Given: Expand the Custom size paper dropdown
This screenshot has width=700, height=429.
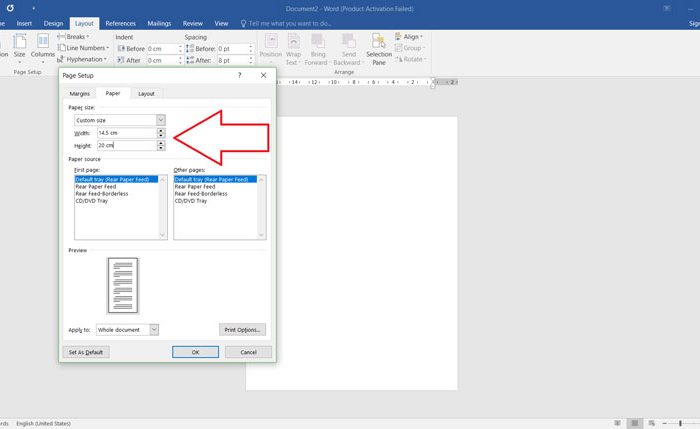Looking at the screenshot, I should (161, 120).
